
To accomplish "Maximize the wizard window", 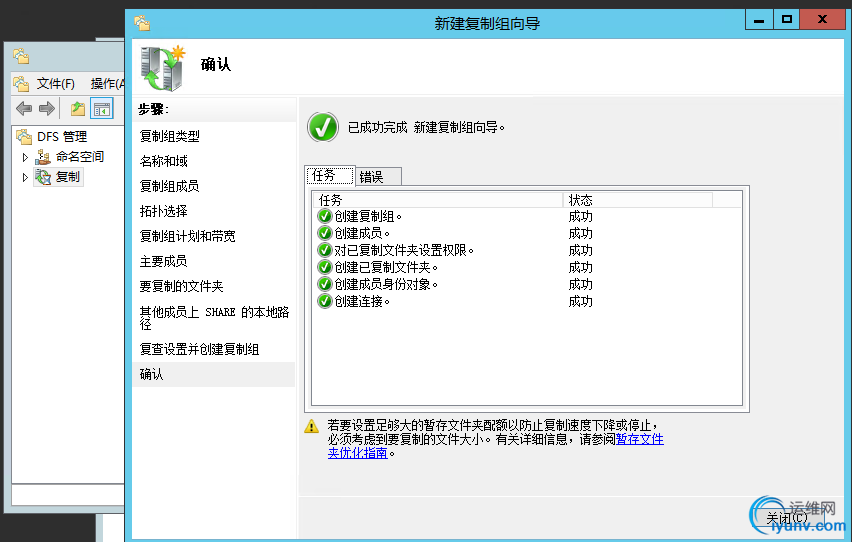I will pyautogui.click(x=786, y=20).
